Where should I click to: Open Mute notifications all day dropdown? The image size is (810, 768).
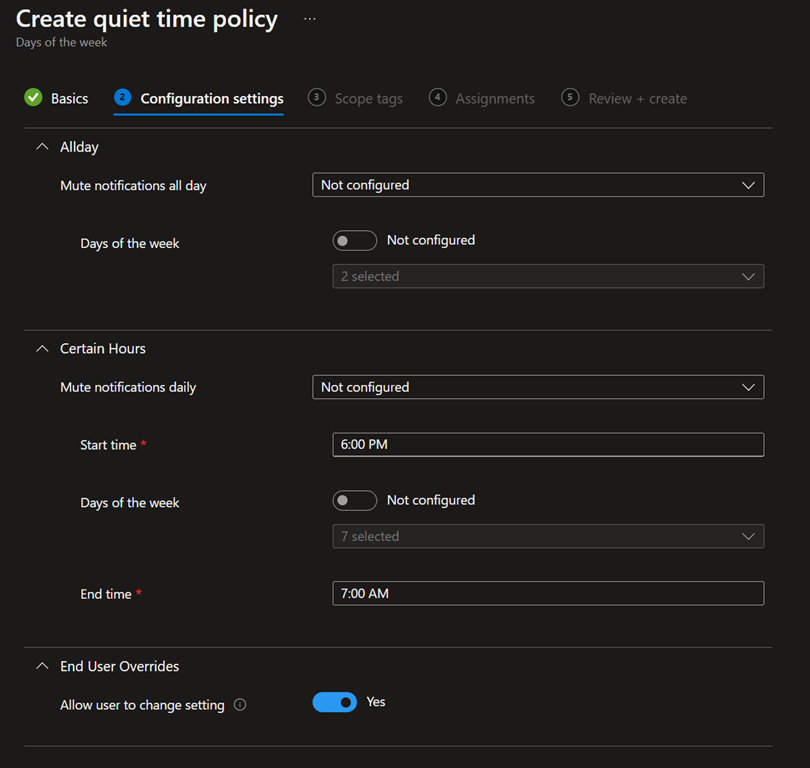coord(538,185)
